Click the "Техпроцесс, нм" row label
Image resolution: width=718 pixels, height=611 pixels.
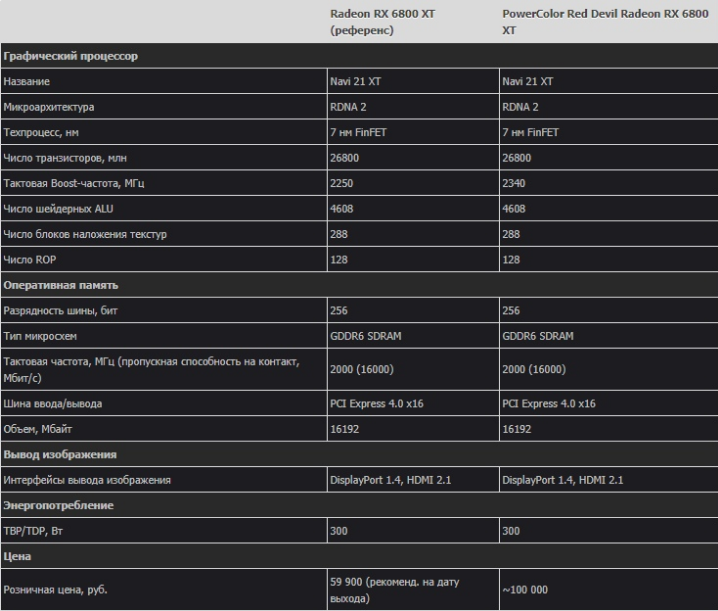41,133
